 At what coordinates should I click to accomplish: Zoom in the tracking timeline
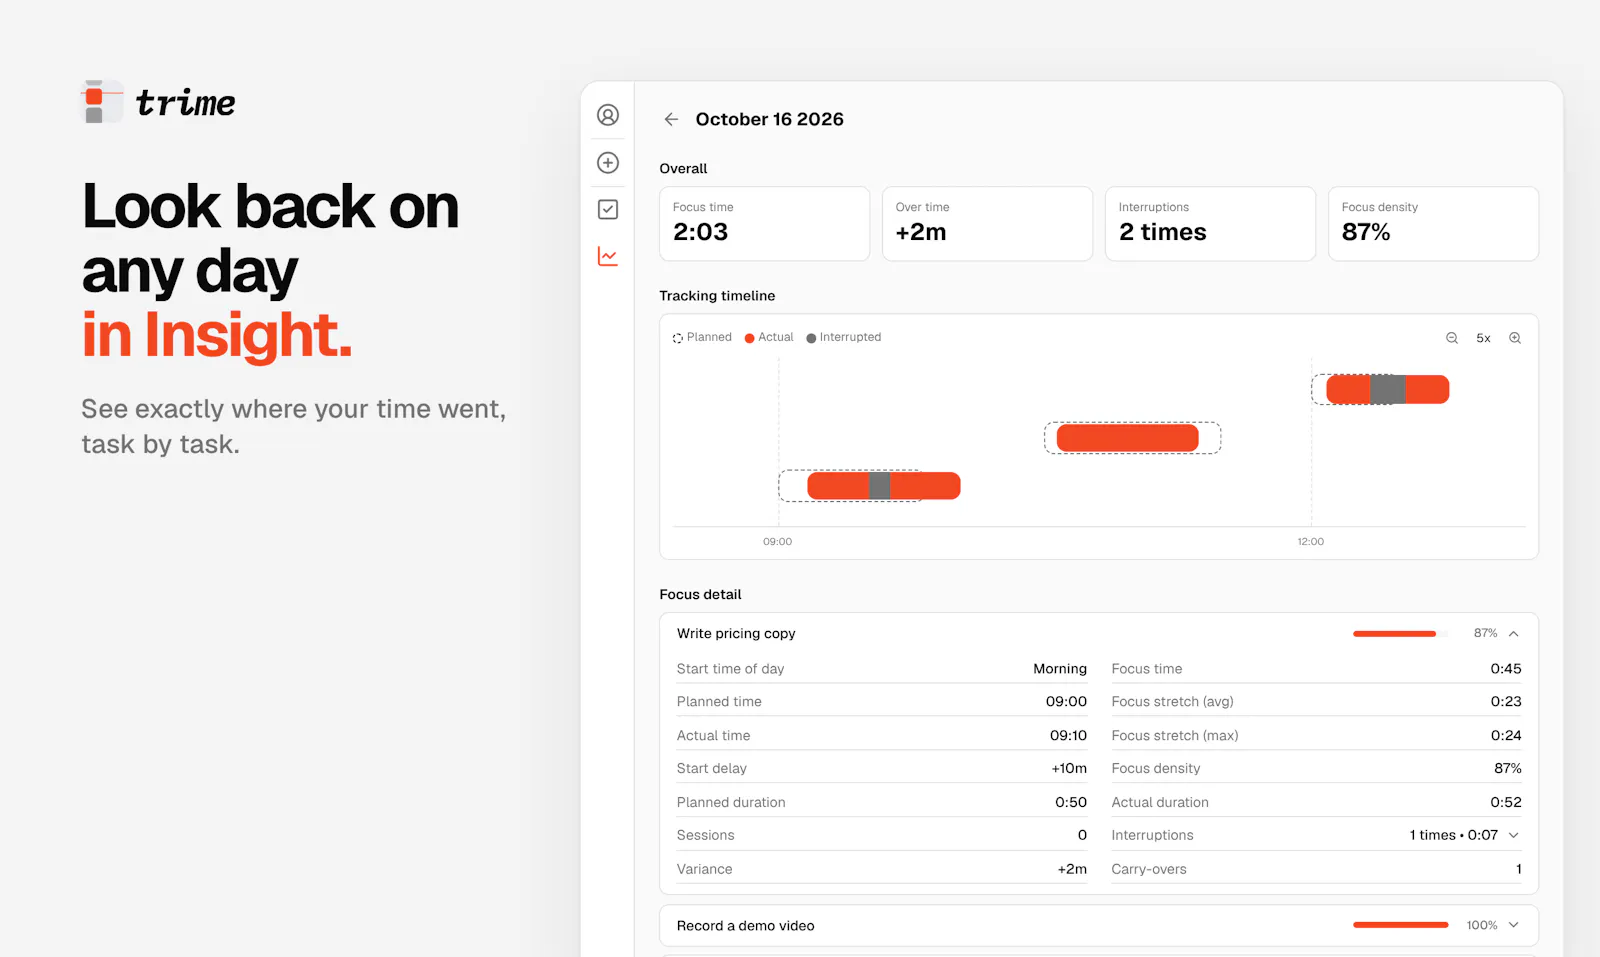tap(1515, 338)
